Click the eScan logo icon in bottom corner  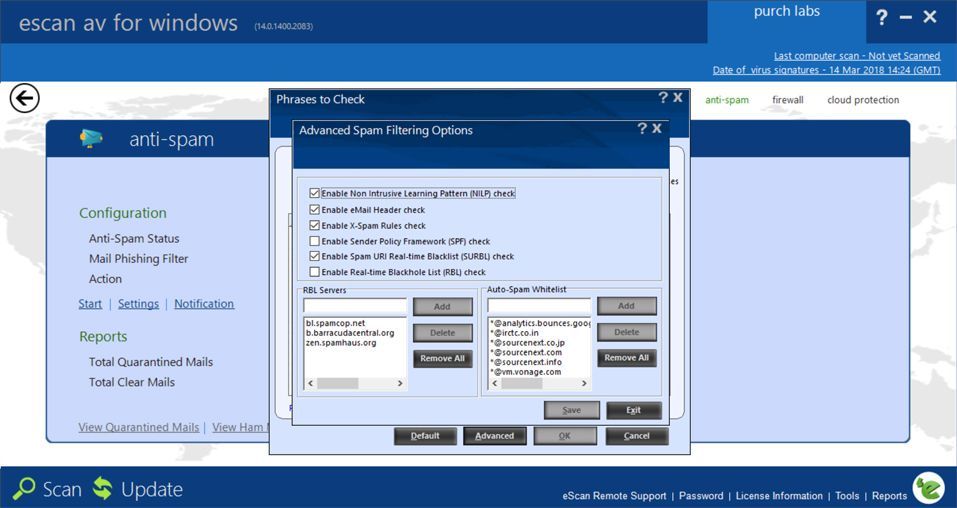[928, 487]
